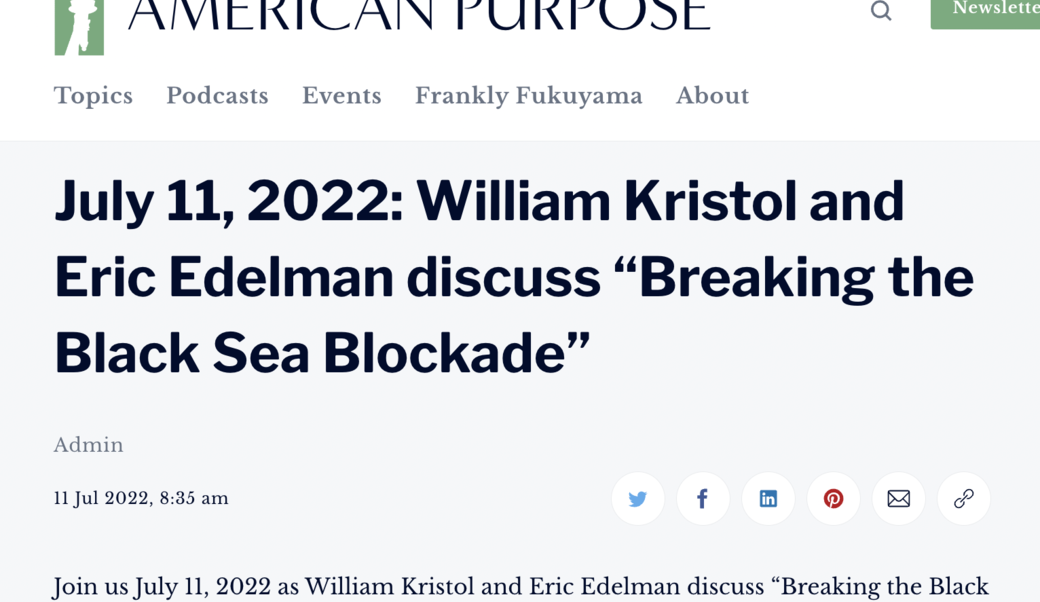Visit the Frankly Fukuyama section
This screenshot has height=602, width=1040.
528,96
